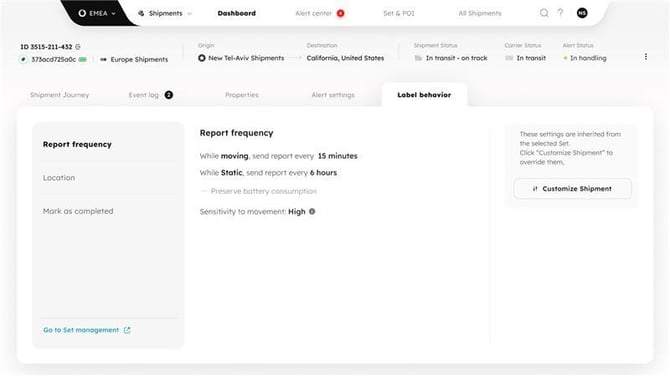
Task: Follow the Go to Set management link
Action: (x=81, y=330)
